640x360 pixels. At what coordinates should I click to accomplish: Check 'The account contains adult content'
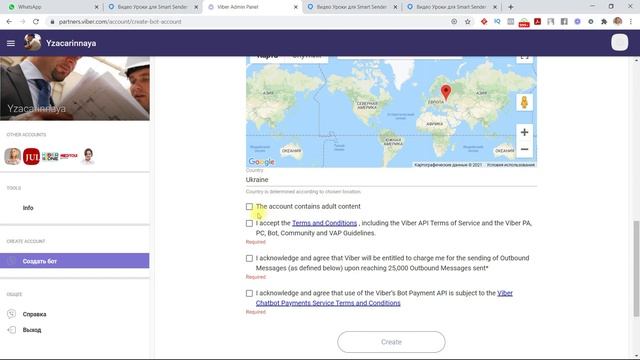coord(249,207)
